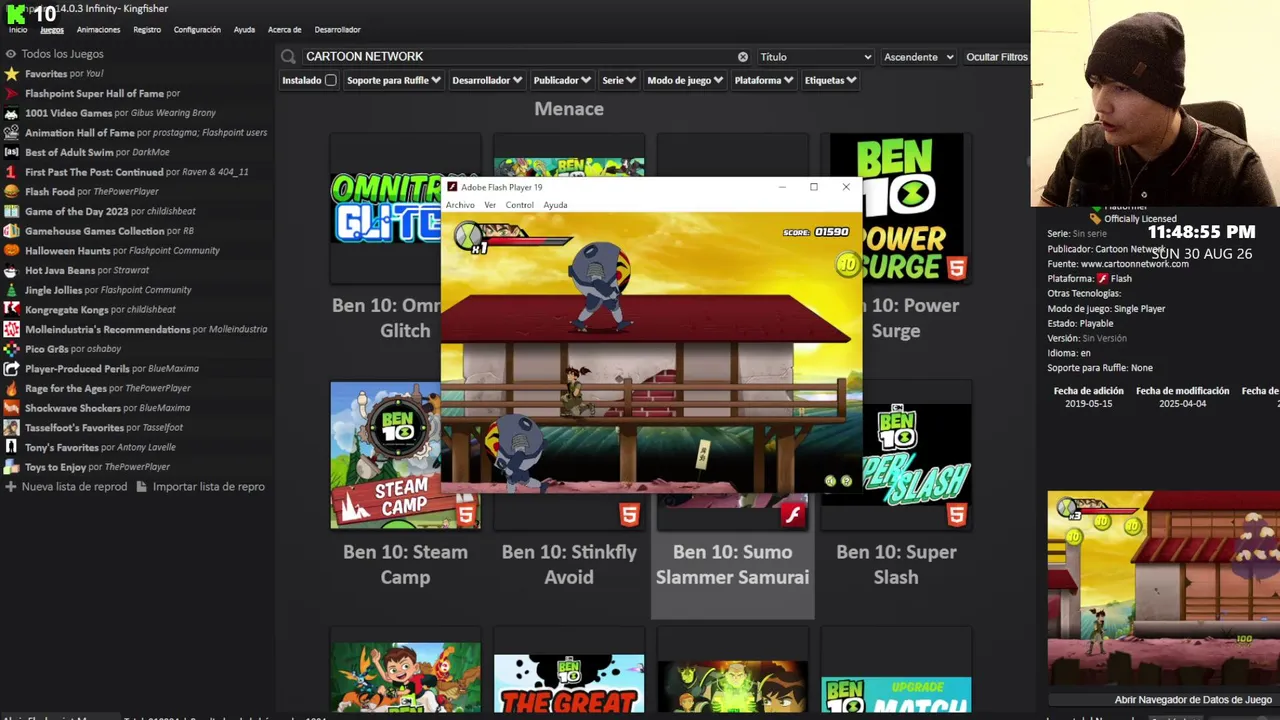
Task: Click Abrir Navegador de Datos de Juego
Action: pos(1193,700)
